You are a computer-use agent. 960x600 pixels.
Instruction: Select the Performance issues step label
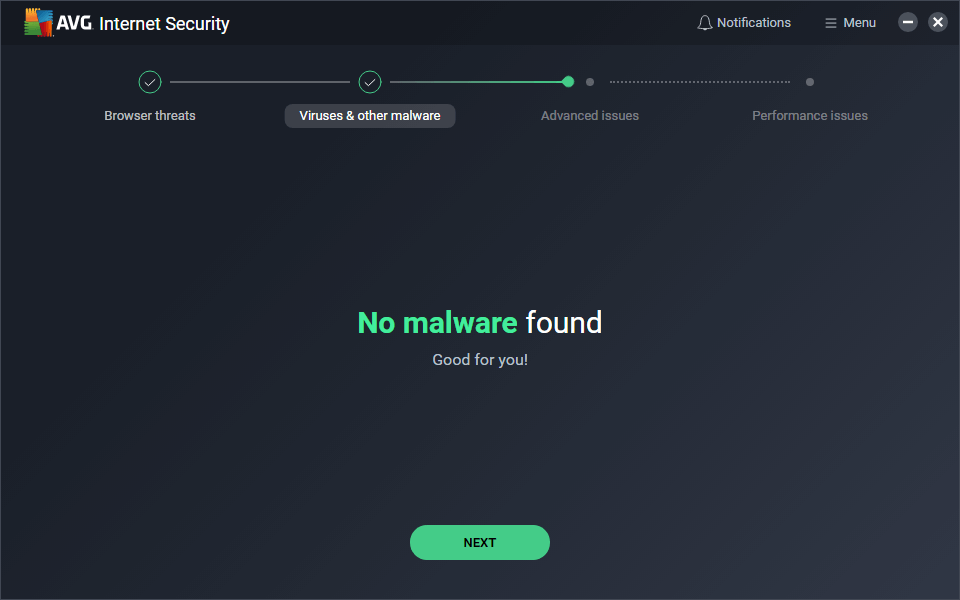click(x=810, y=116)
